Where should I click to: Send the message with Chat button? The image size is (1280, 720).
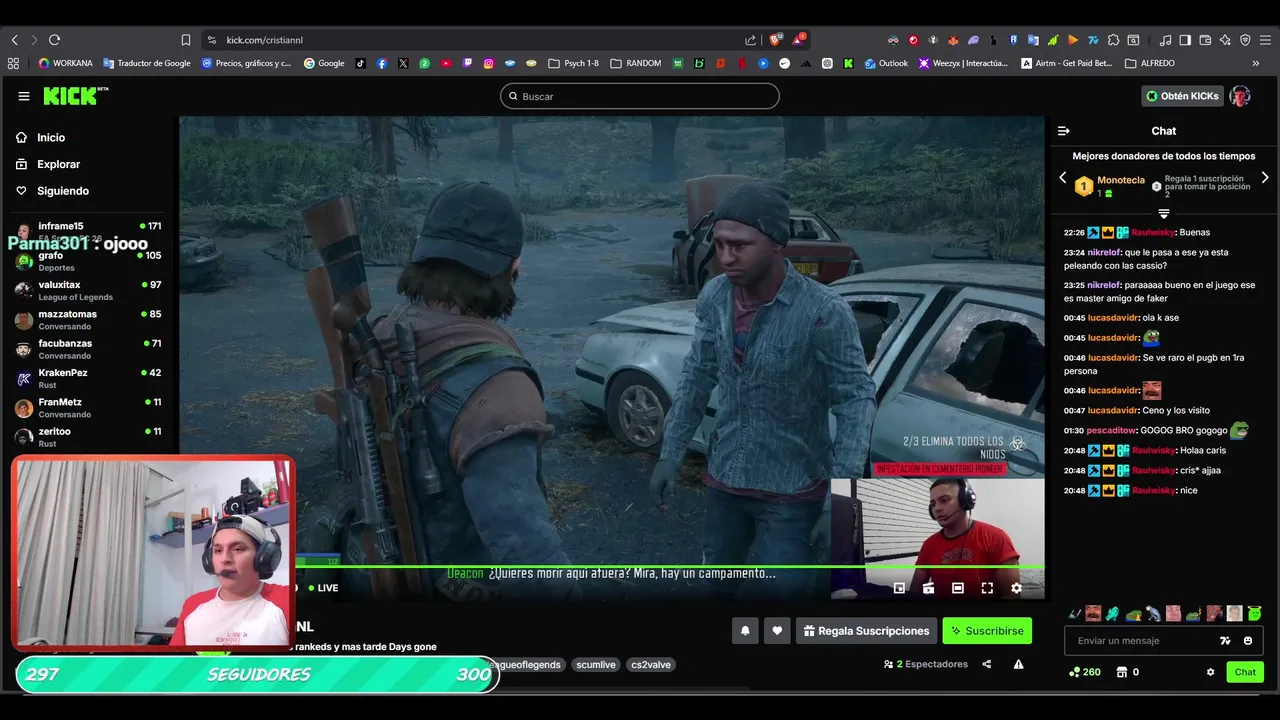click(x=1245, y=672)
